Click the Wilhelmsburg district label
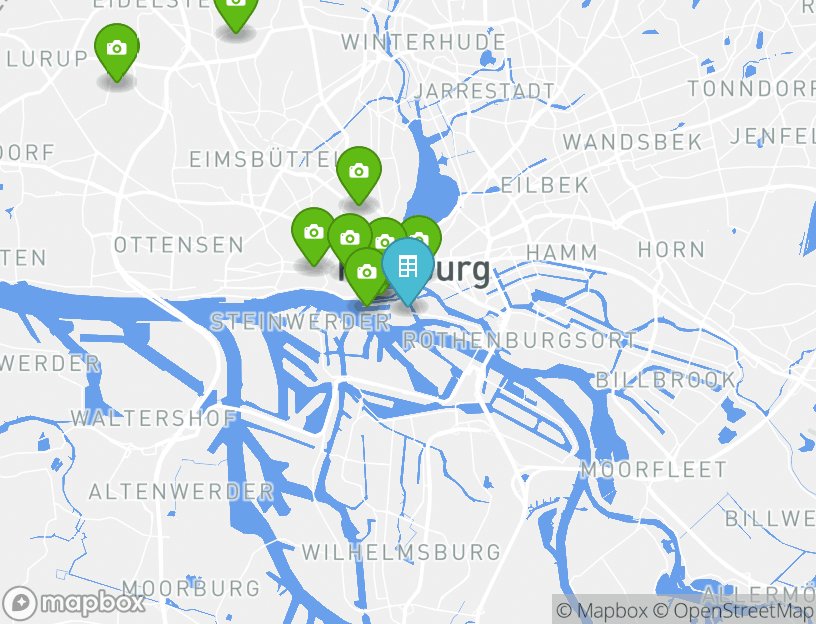816x624 pixels. pos(401,552)
